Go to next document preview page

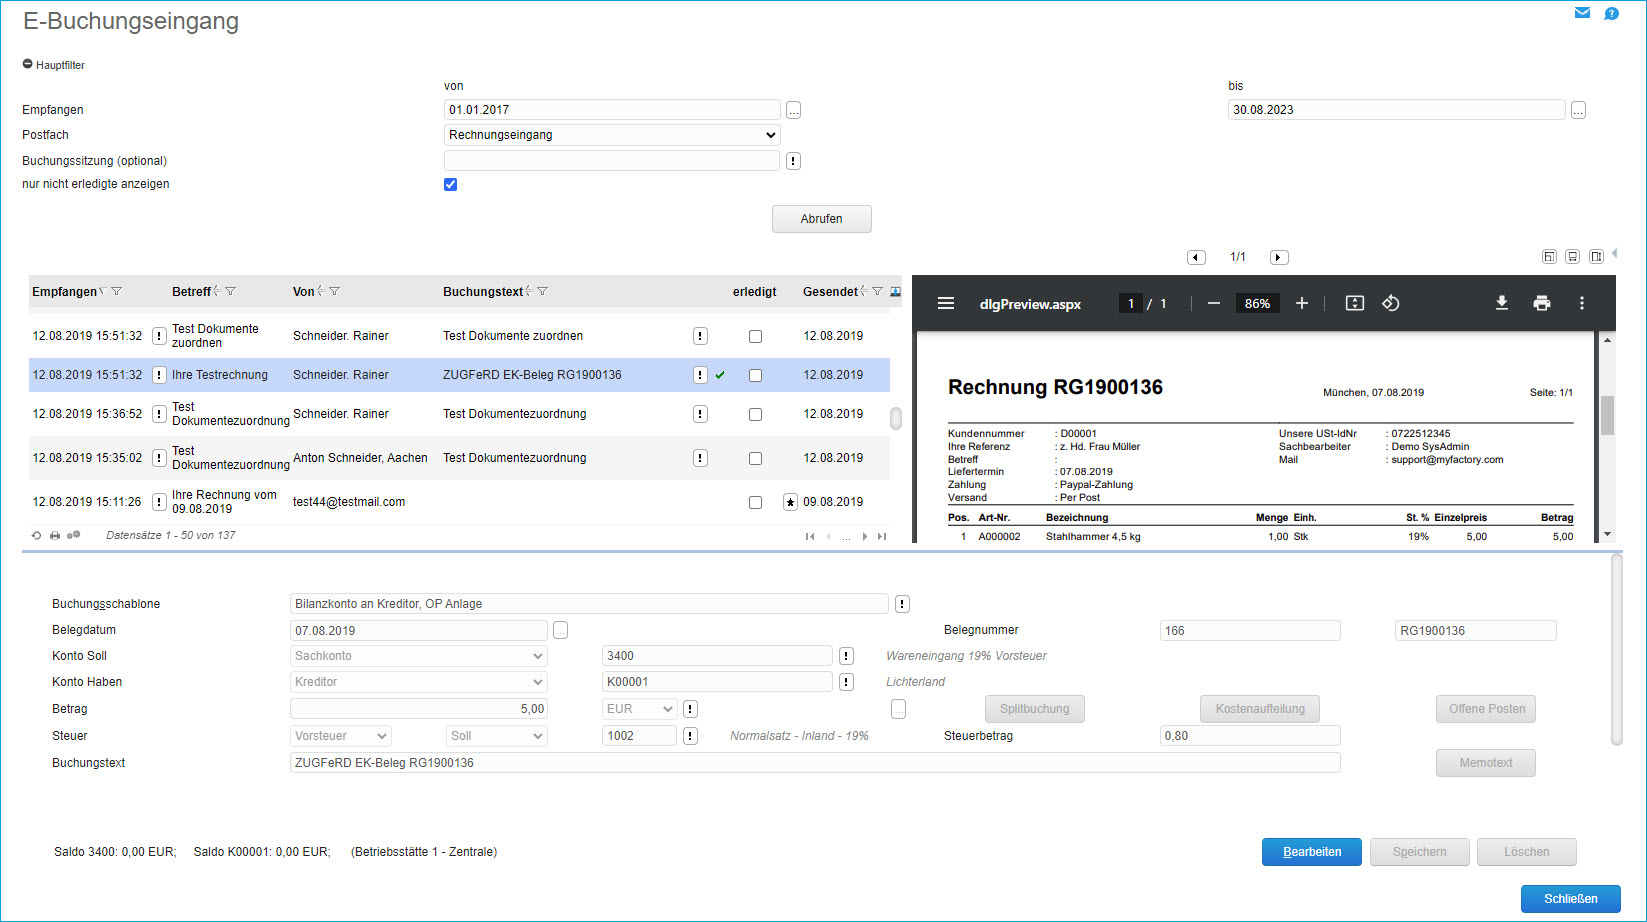[x=1278, y=257]
